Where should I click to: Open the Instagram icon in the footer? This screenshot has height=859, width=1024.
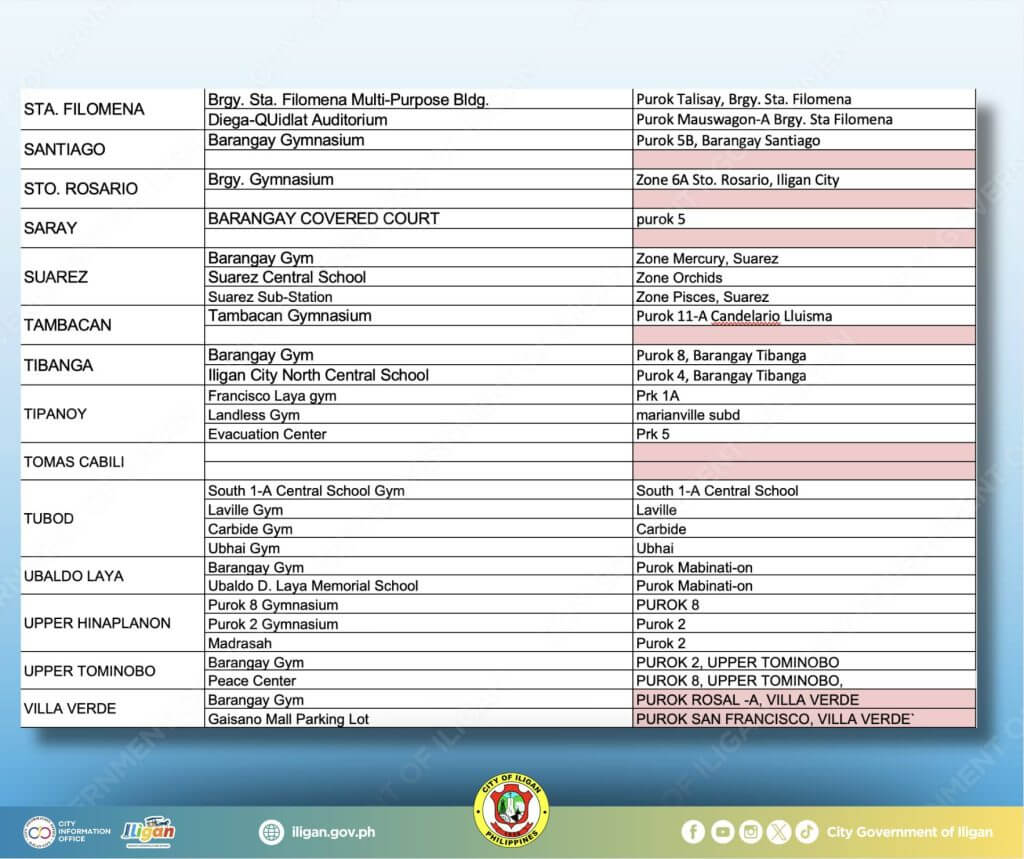[750, 832]
